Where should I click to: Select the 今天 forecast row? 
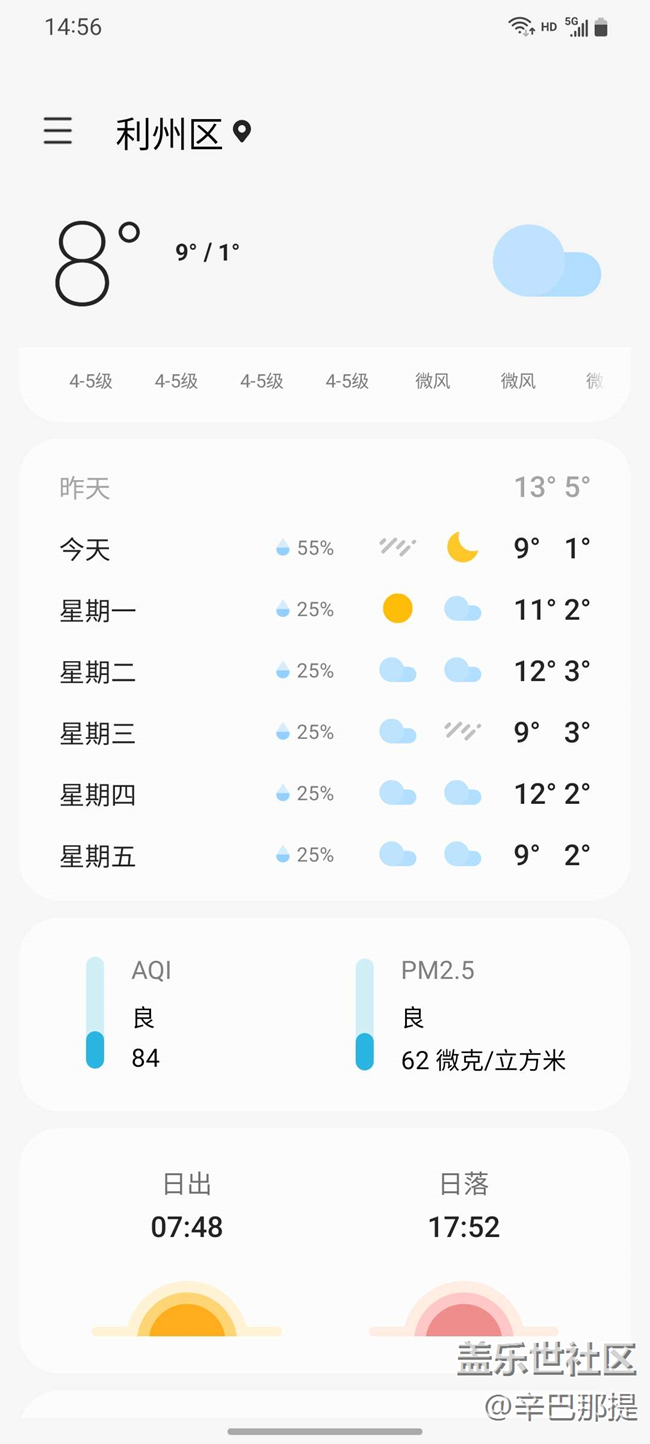325,548
